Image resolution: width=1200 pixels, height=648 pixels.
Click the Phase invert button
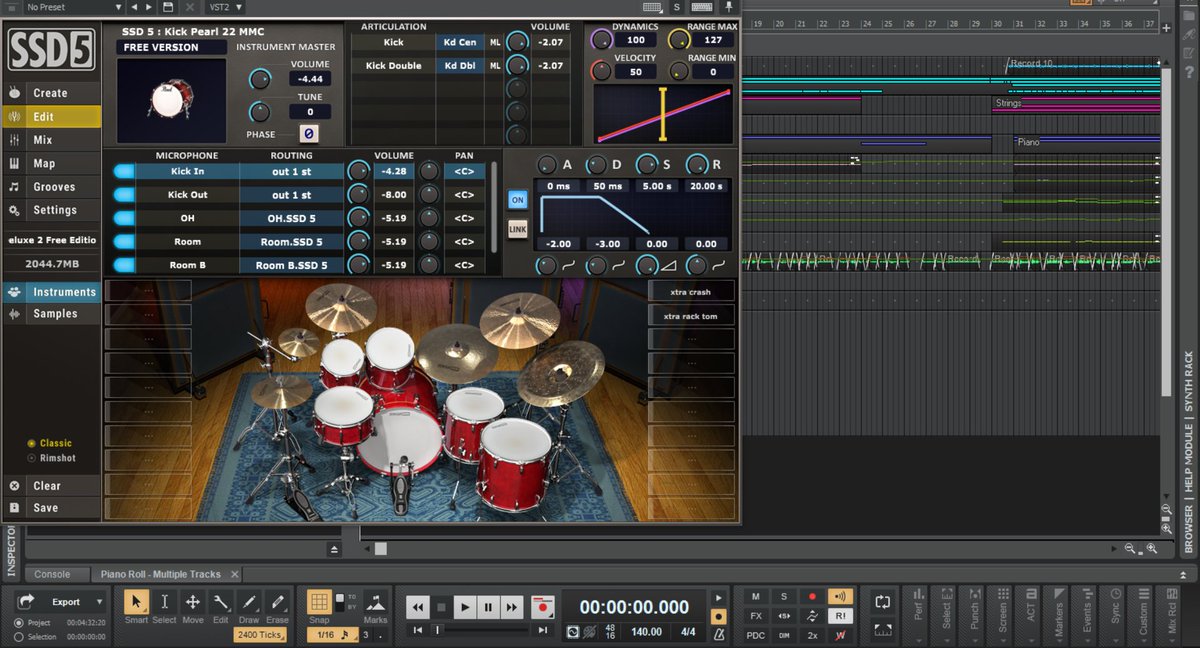click(x=309, y=134)
